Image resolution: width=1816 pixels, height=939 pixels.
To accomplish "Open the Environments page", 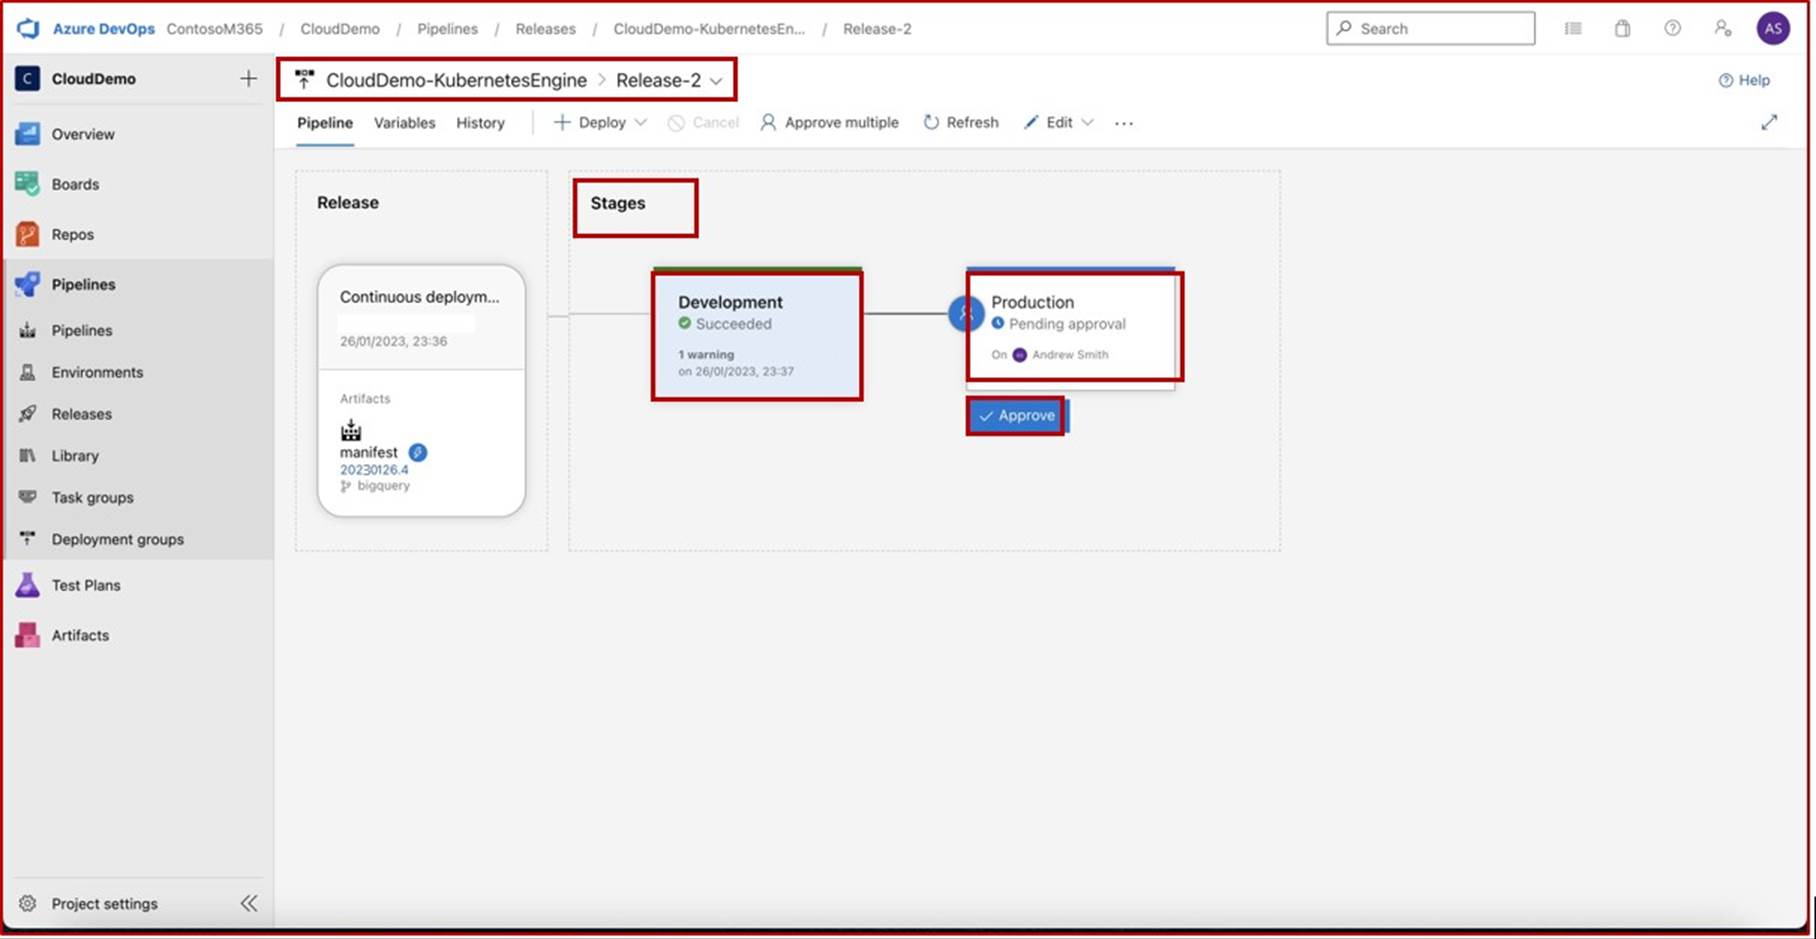I will coord(96,372).
